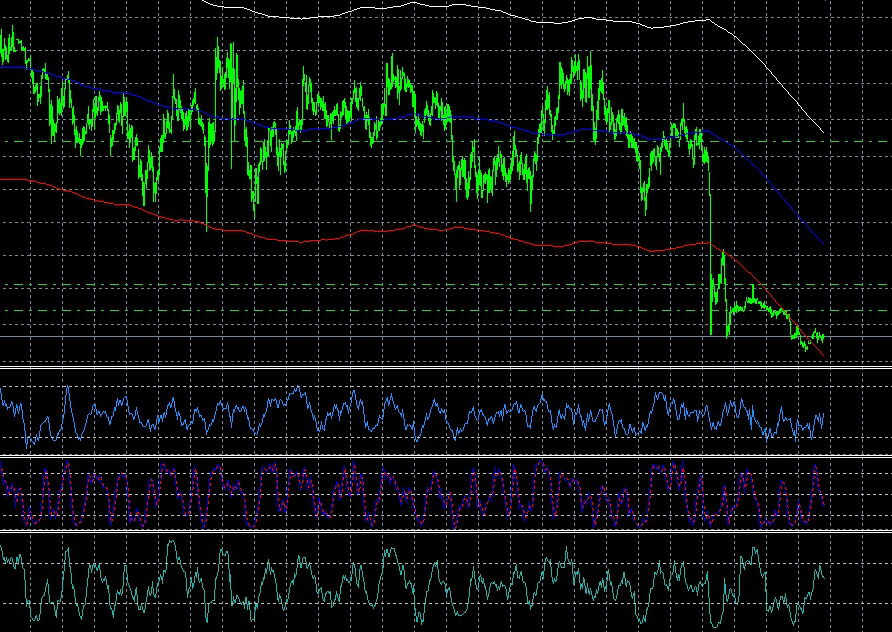This screenshot has width=892, height=632.
Task: Click empty black area right of price chart
Action: (858, 200)
